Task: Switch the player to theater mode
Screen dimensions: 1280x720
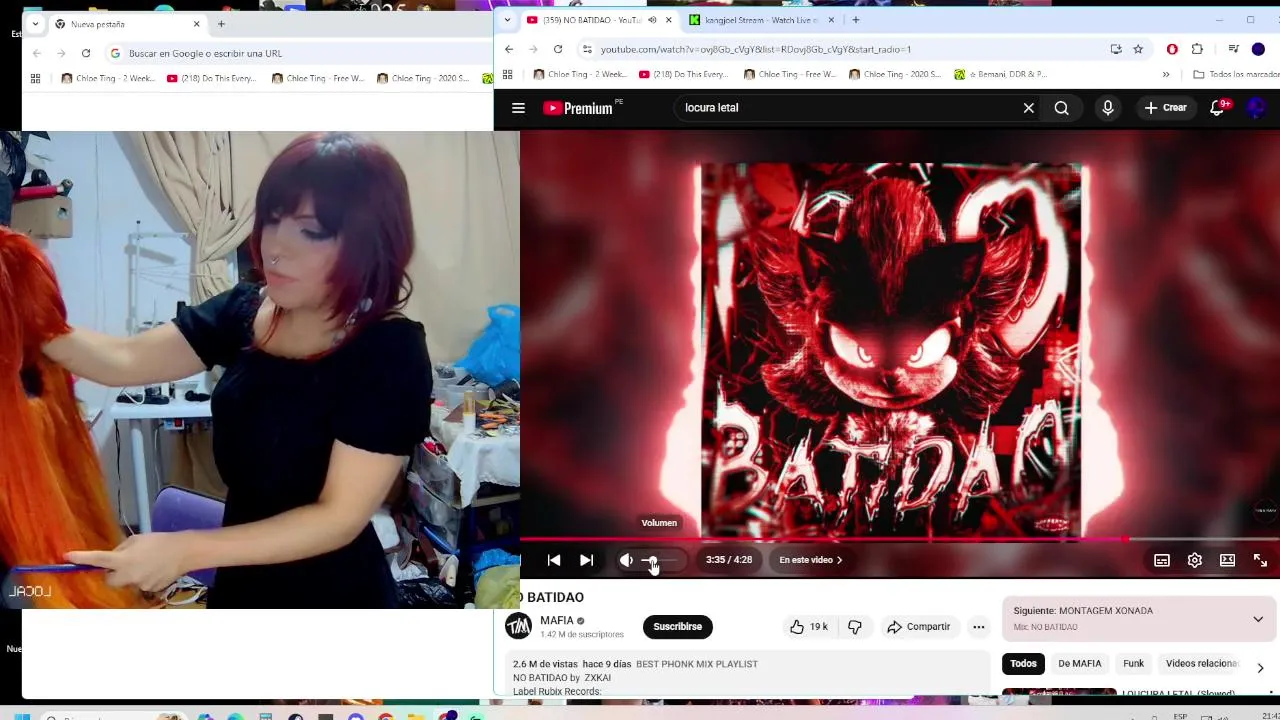Action: (x=1228, y=560)
